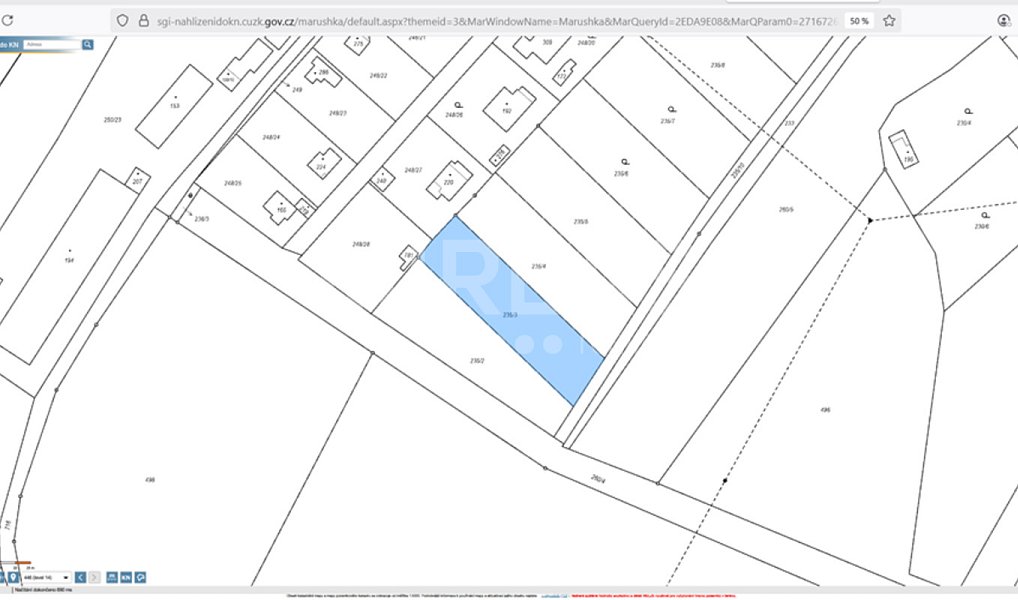Show site security info via the padlock
The height and width of the screenshot is (600, 1018).
(143, 21)
